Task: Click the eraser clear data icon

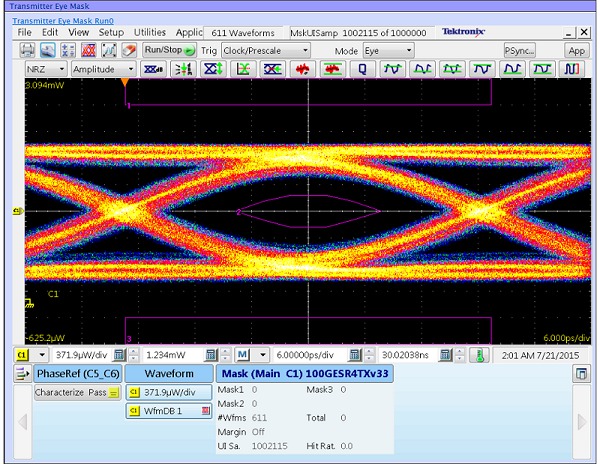Action: click(x=128, y=50)
